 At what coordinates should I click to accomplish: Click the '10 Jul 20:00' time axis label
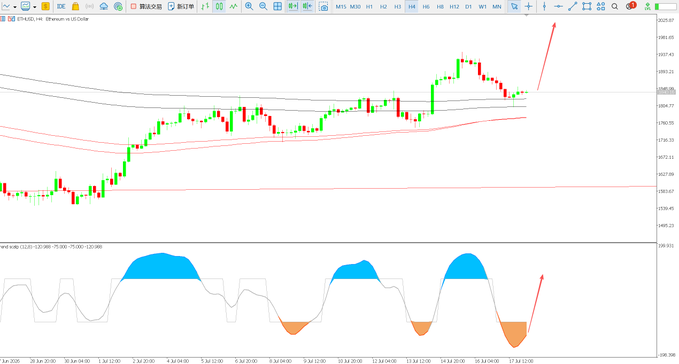coord(350,361)
